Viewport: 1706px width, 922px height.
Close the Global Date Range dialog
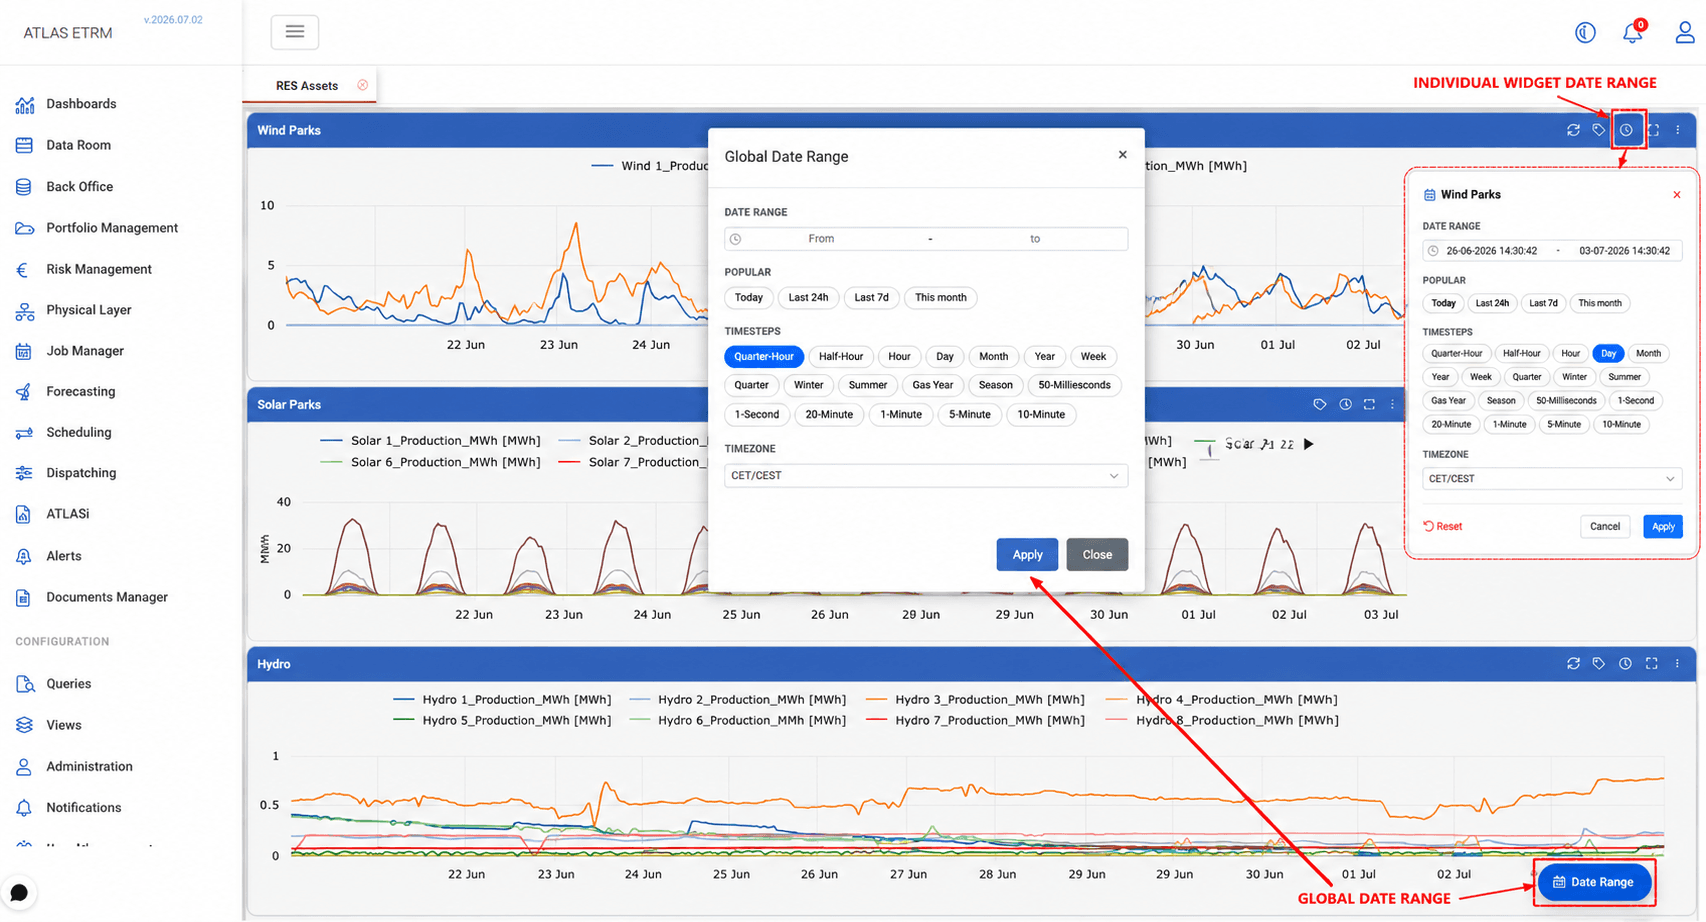[1122, 155]
